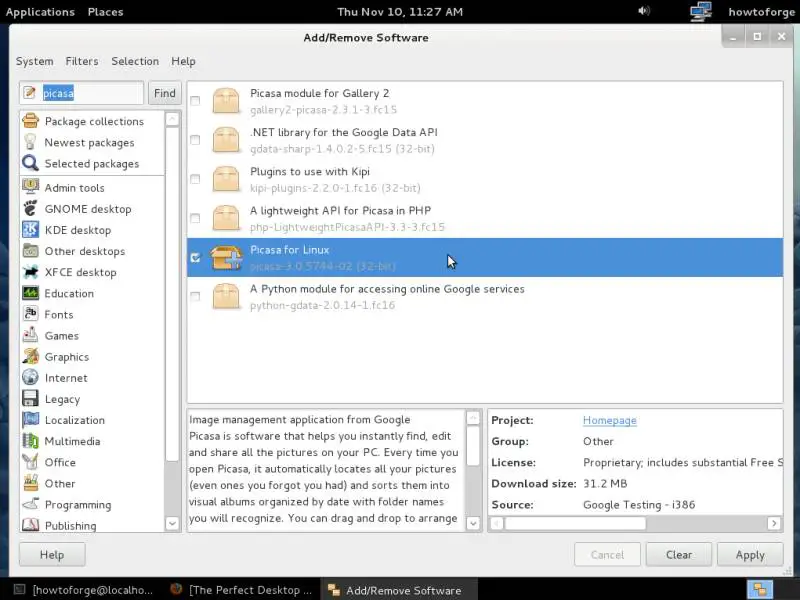800x600 pixels.
Task: Click the Legacy floppy disk icon
Action: pos(31,398)
